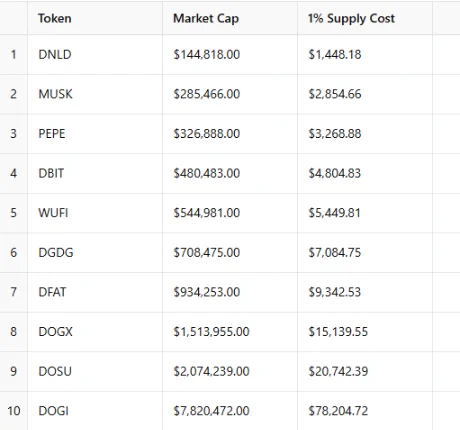
Task: Select the $20,742.39 supply cost cell
Action: click(365, 372)
